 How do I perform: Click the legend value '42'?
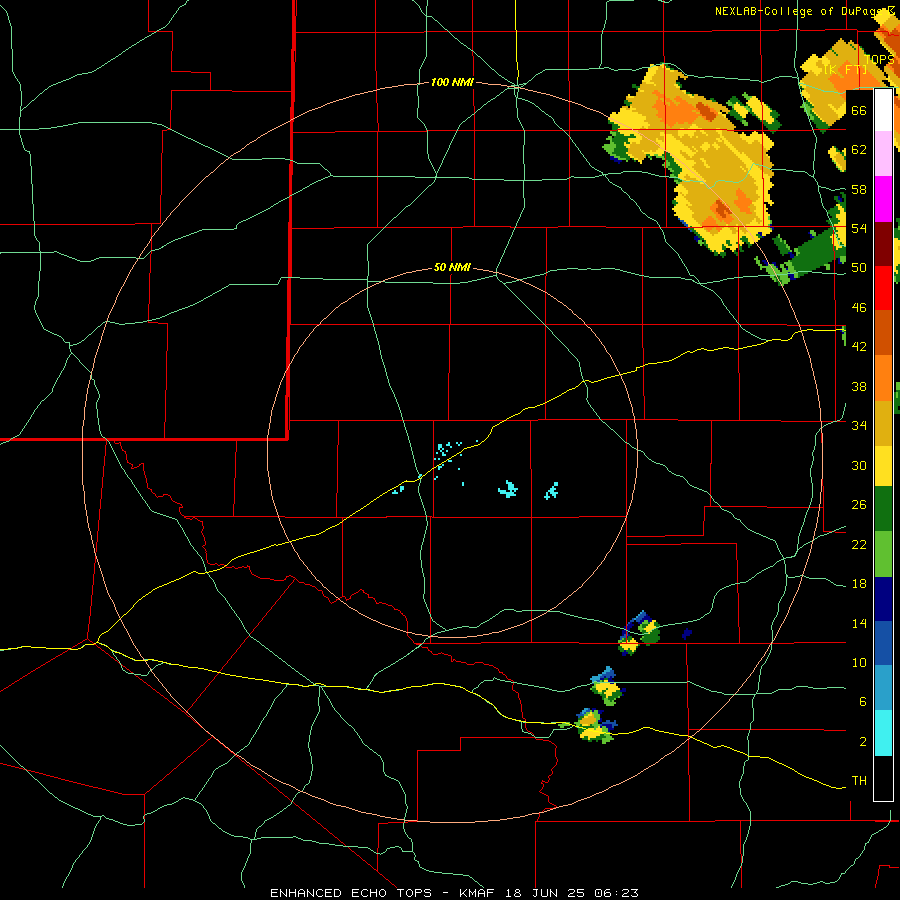[x=859, y=347]
